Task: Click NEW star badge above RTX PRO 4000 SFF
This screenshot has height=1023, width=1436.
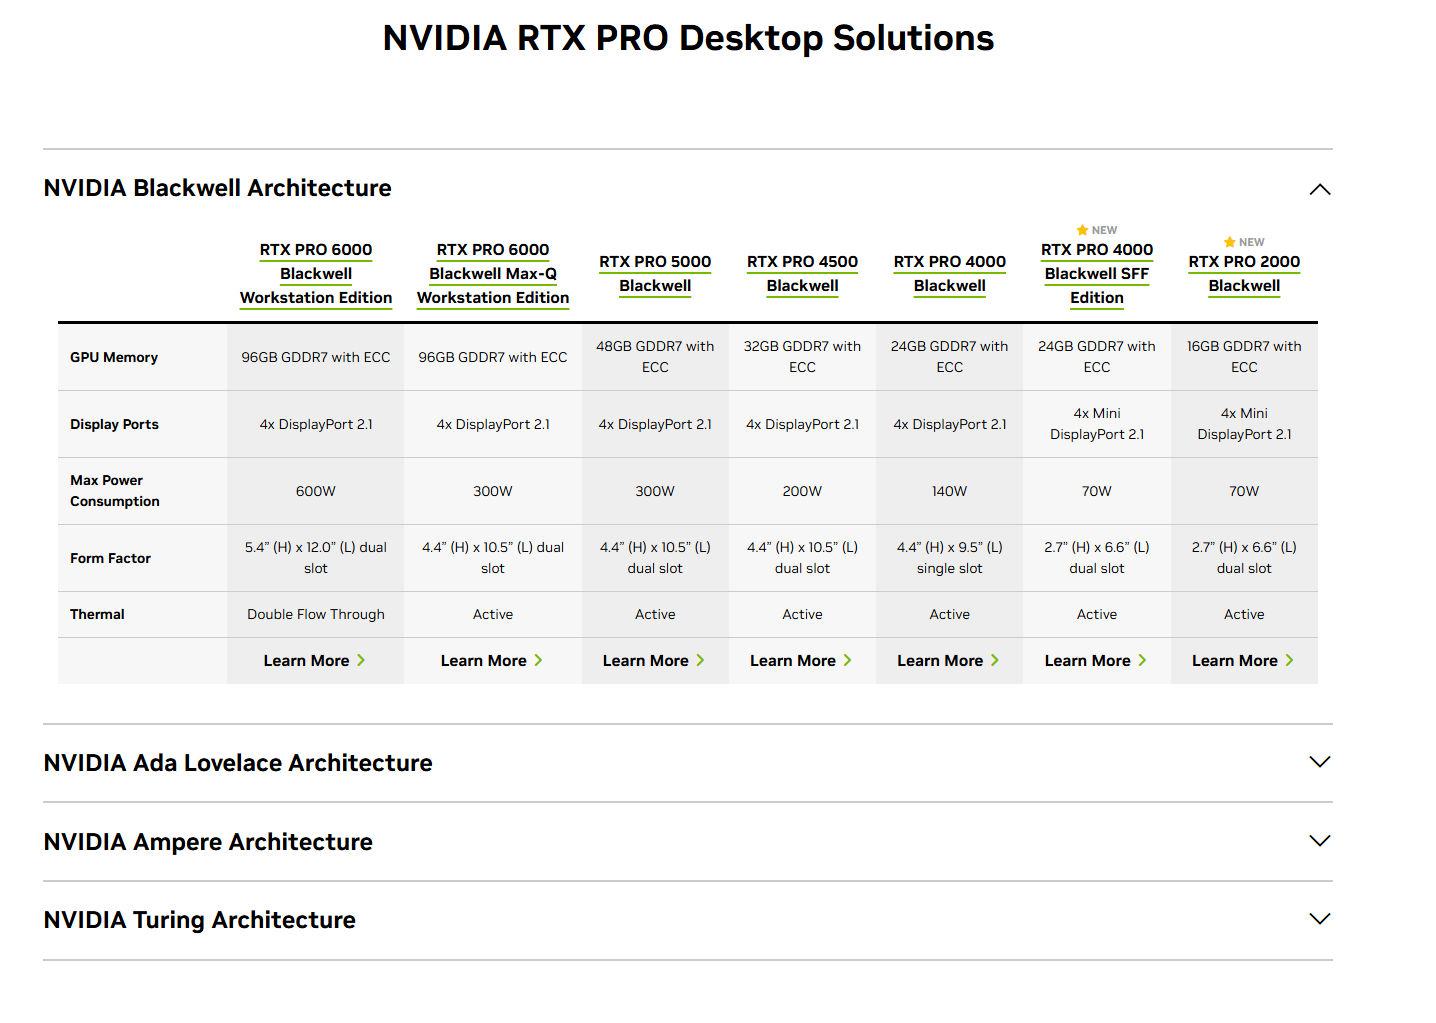Action: [x=1096, y=230]
